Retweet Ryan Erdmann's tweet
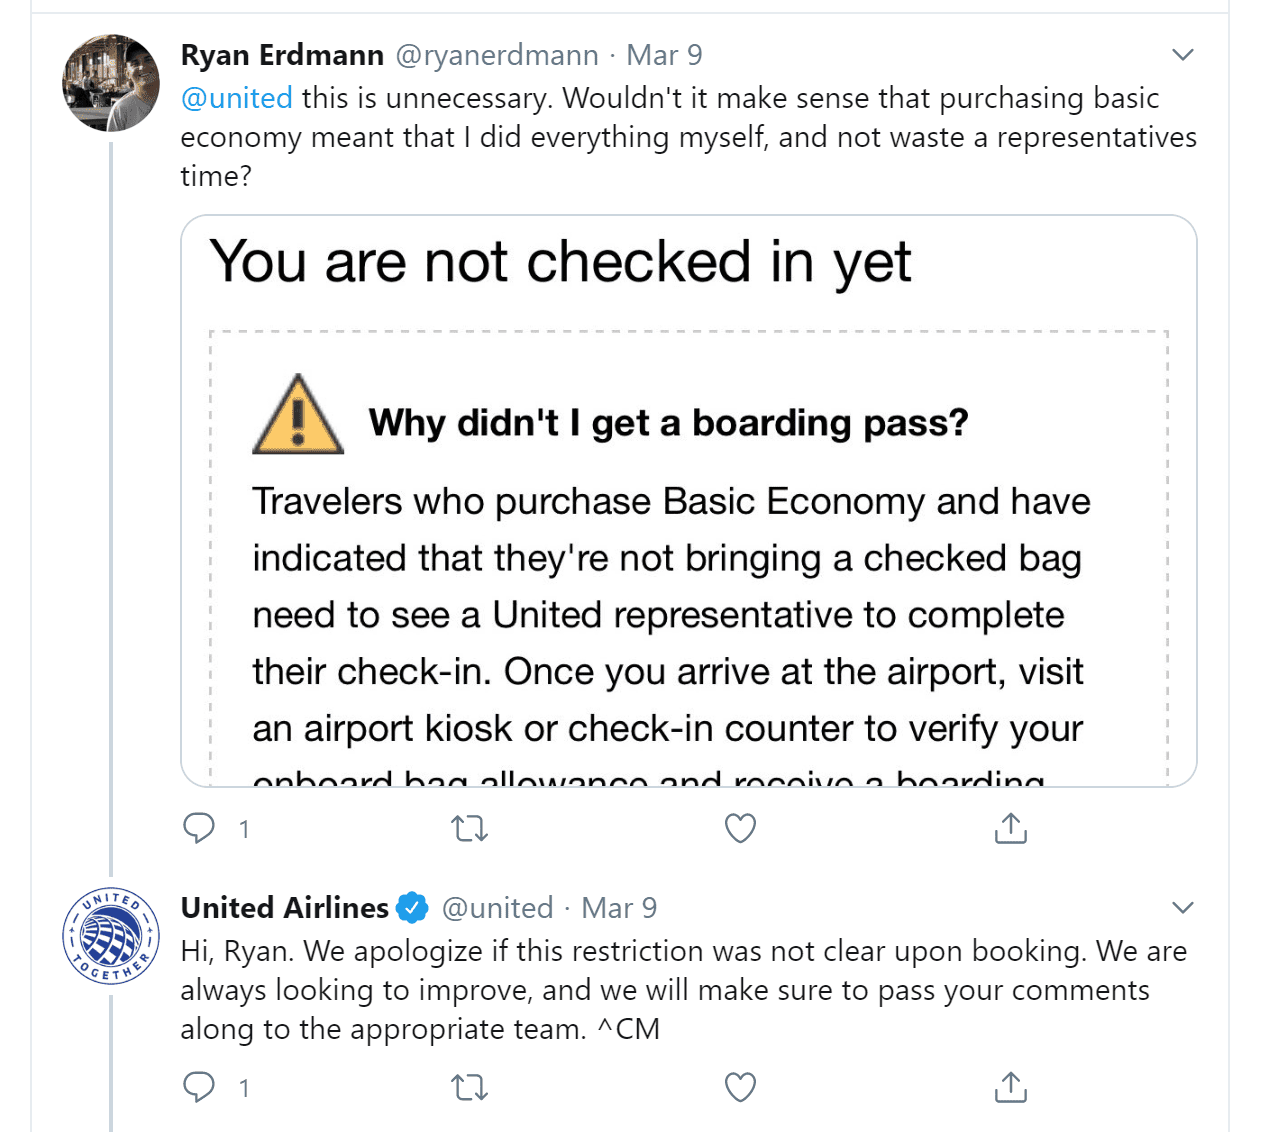1266x1132 pixels. (x=469, y=828)
